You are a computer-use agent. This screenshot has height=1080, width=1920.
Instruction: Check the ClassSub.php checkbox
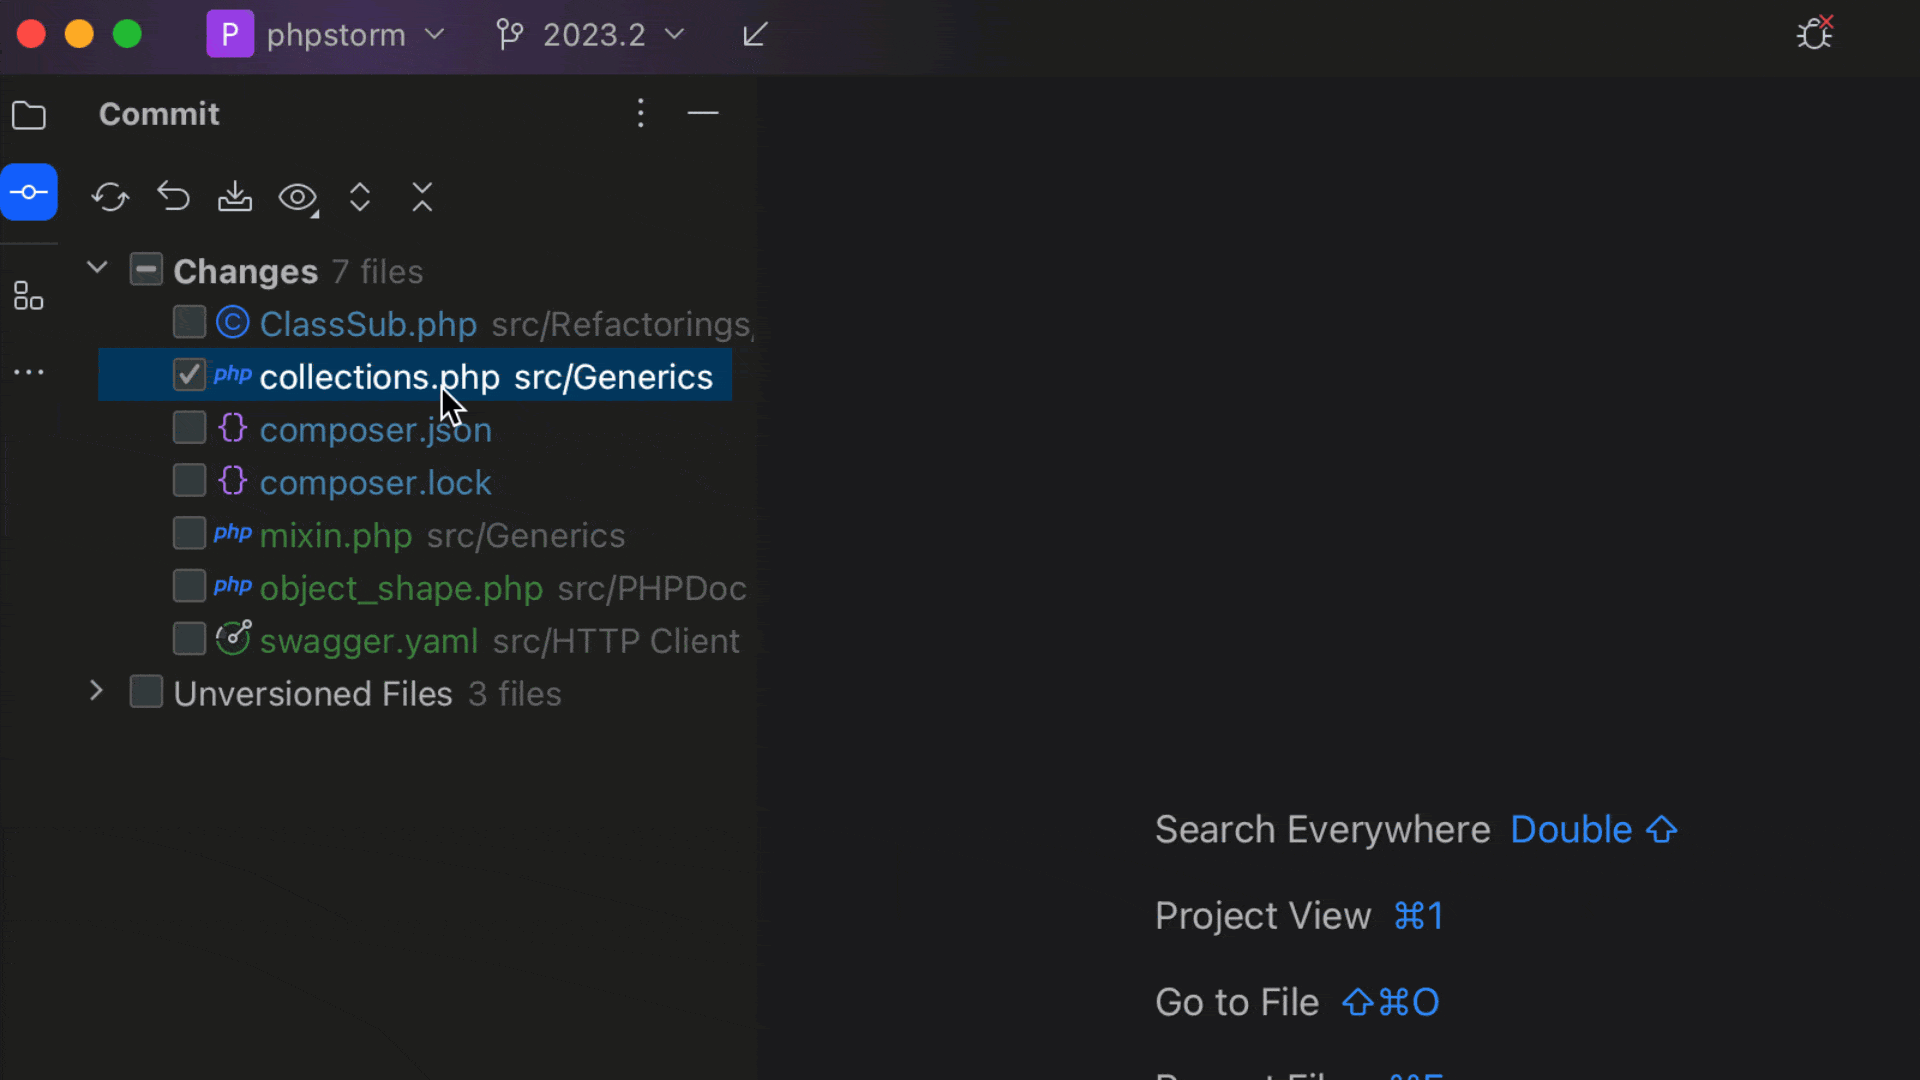pos(189,323)
